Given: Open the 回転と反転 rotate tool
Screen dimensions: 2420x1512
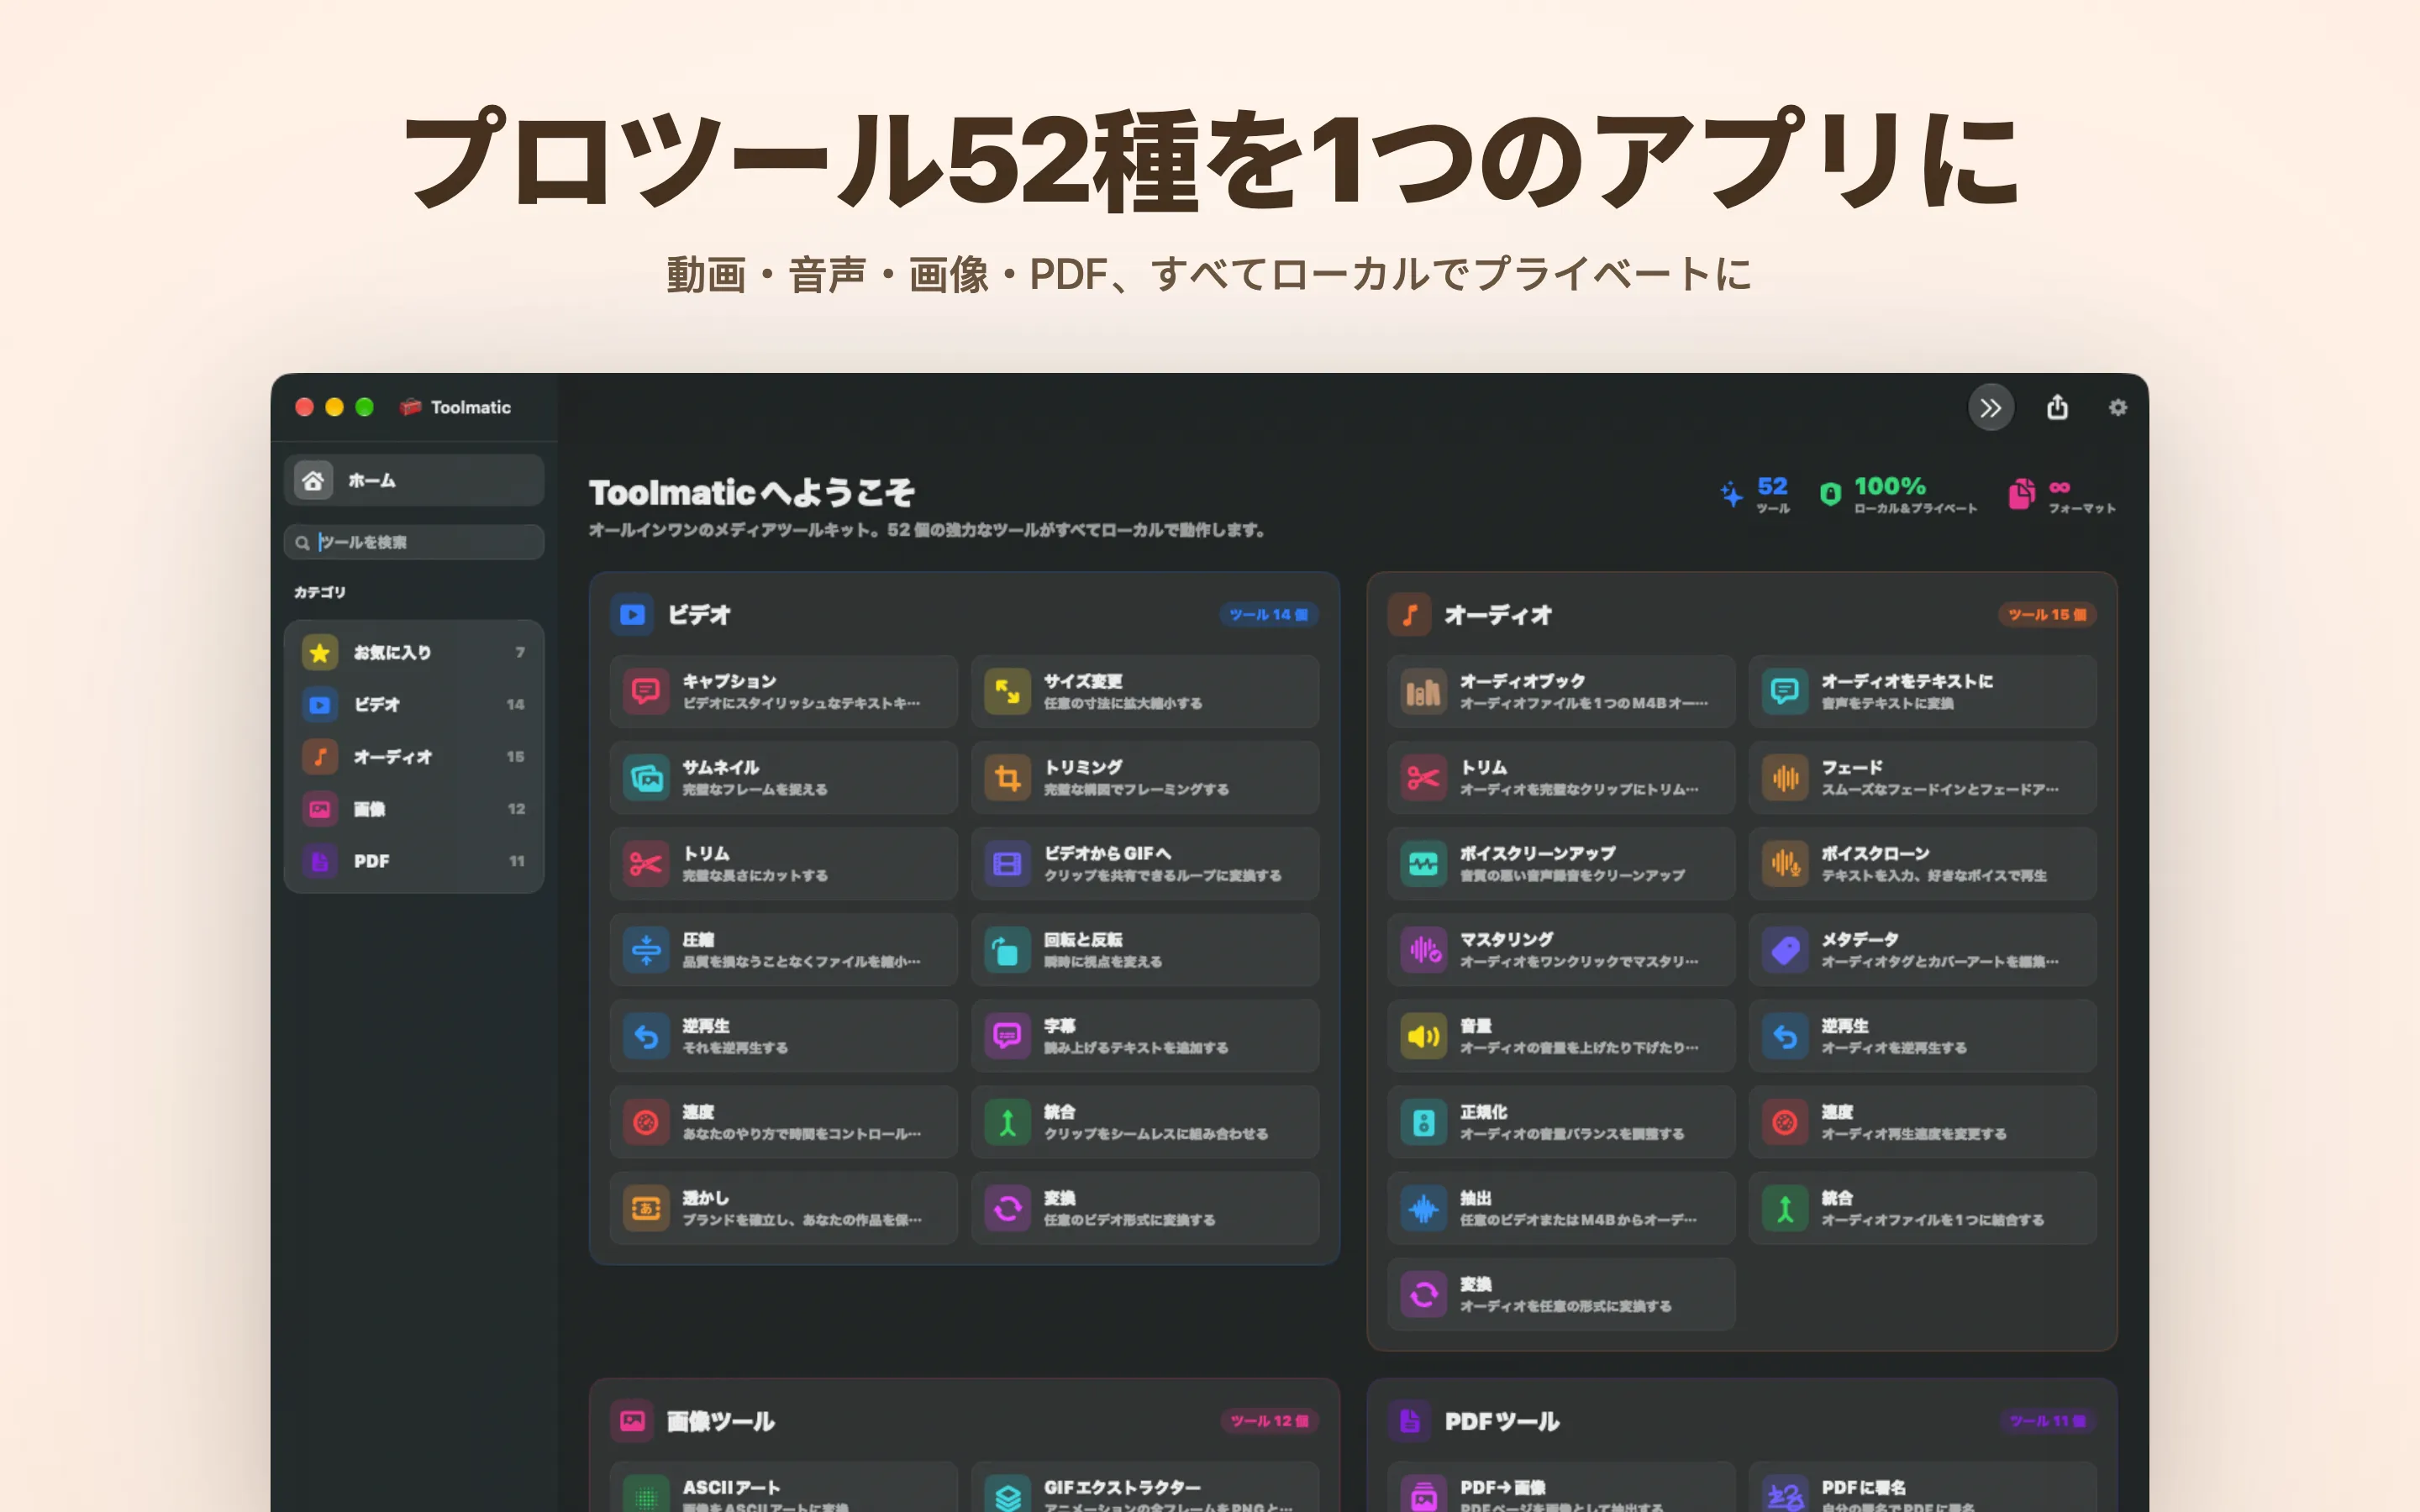Looking at the screenshot, I should [x=1145, y=949].
